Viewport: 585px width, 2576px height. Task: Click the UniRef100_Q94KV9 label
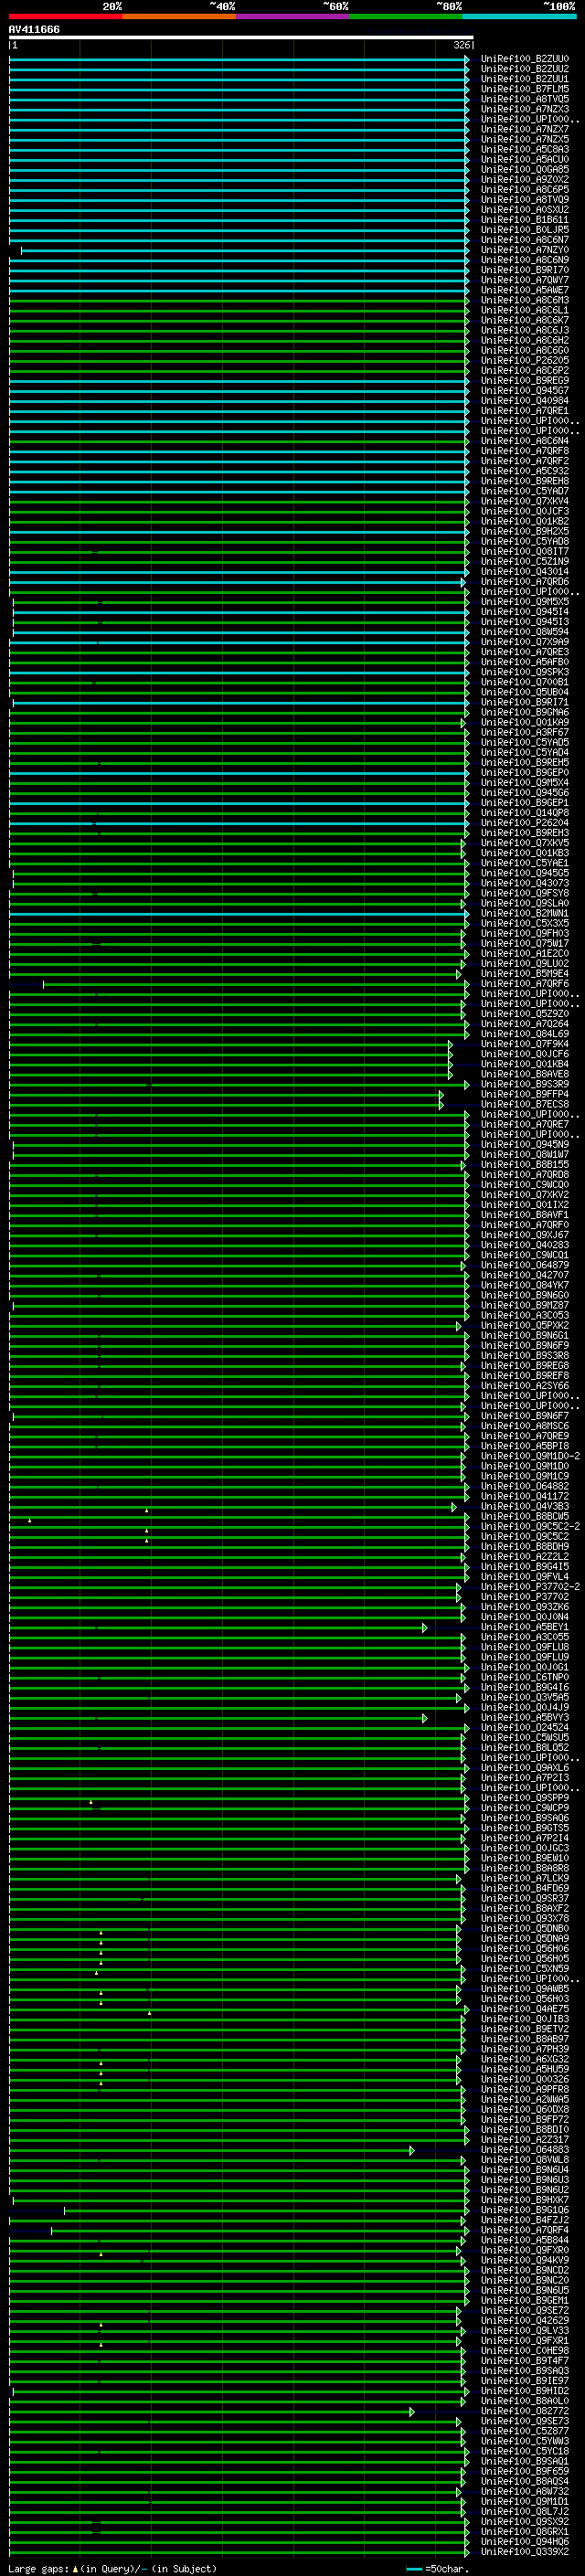point(525,2260)
